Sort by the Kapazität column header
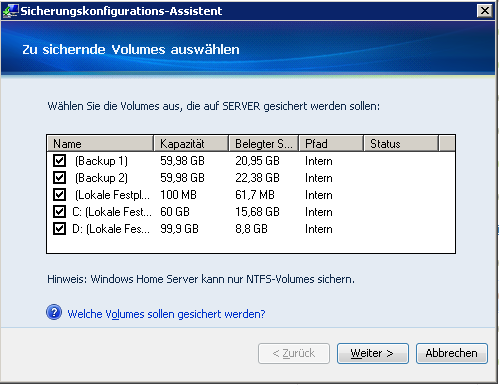The height and width of the screenshot is (385, 499). (x=191, y=144)
